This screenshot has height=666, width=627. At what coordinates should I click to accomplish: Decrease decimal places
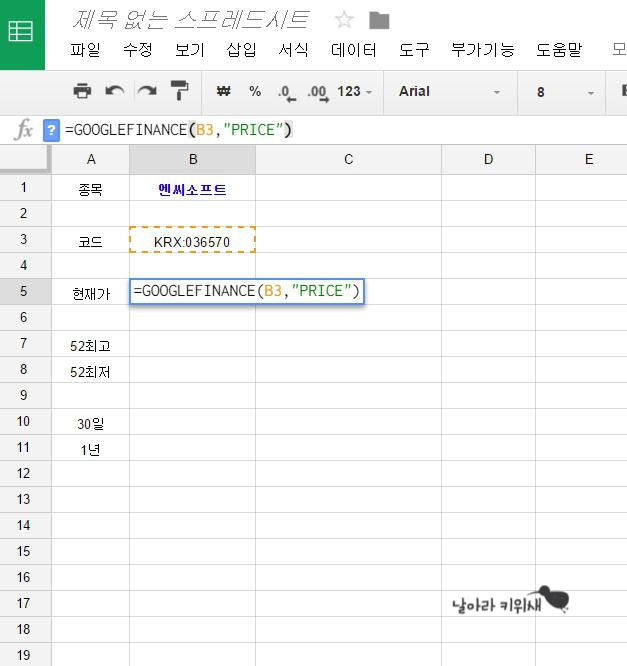[x=287, y=93]
